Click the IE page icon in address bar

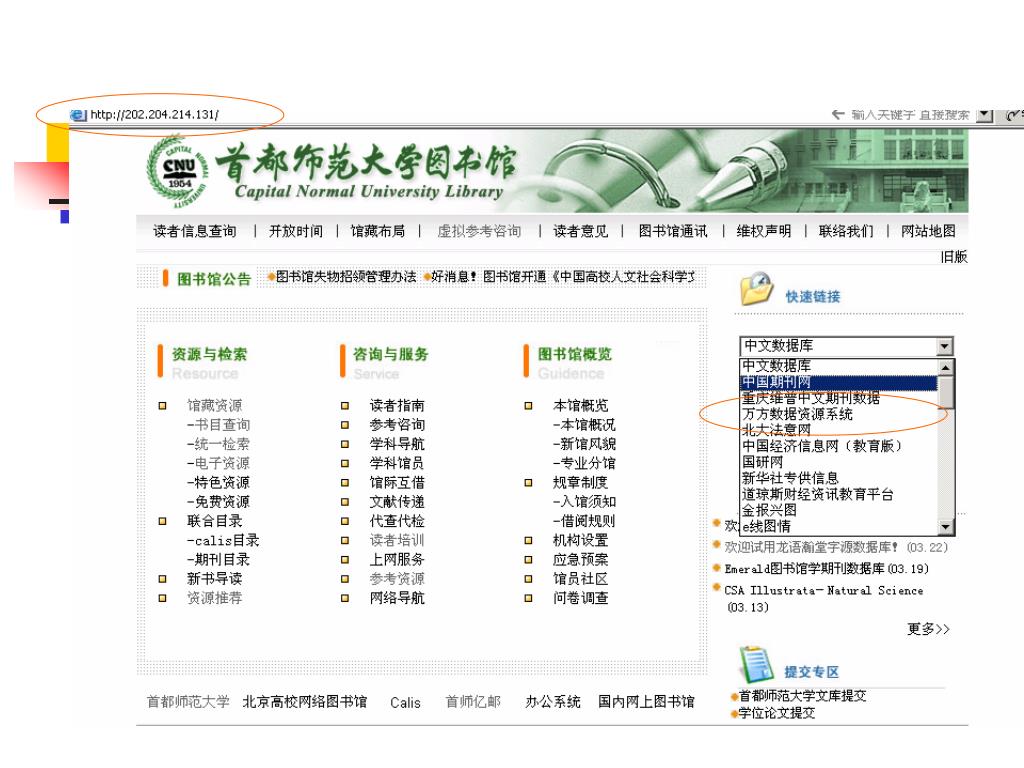tap(78, 115)
